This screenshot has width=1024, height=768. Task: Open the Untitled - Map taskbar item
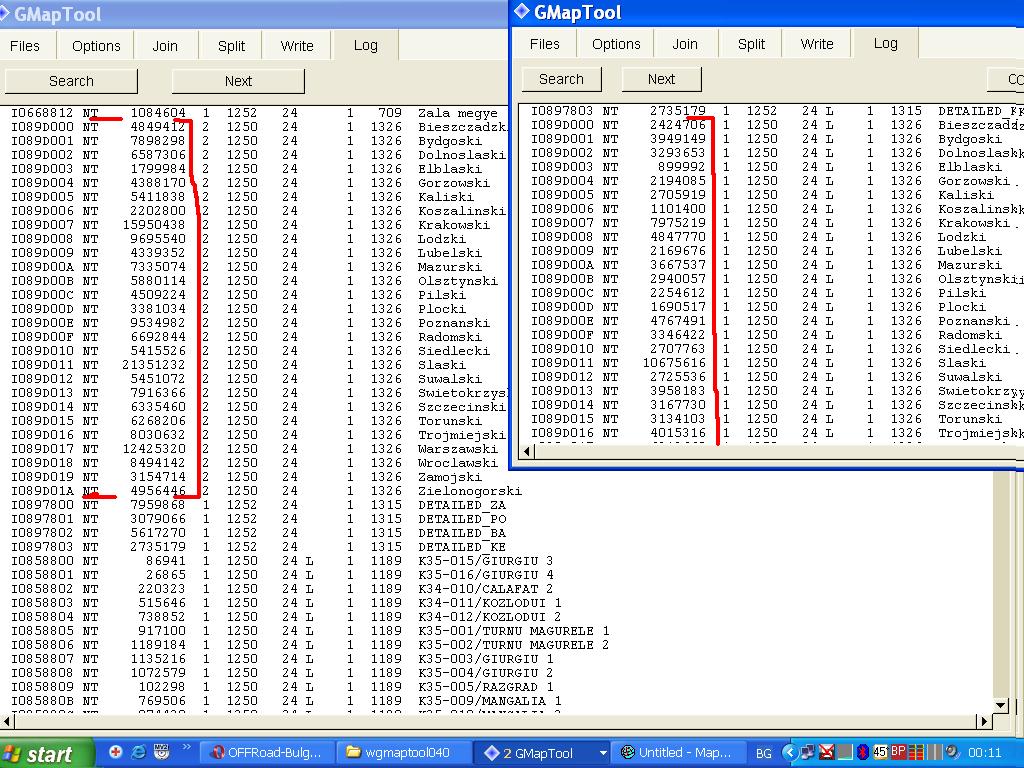[x=677, y=753]
